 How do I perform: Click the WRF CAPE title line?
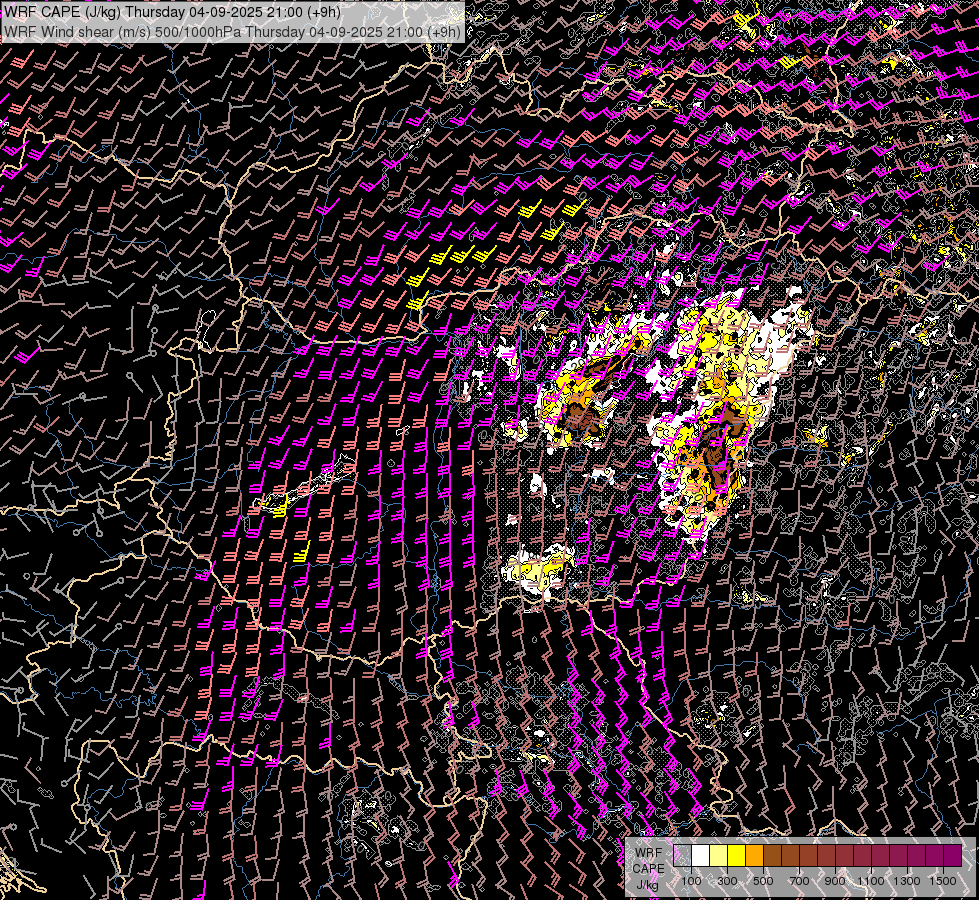click(x=172, y=12)
